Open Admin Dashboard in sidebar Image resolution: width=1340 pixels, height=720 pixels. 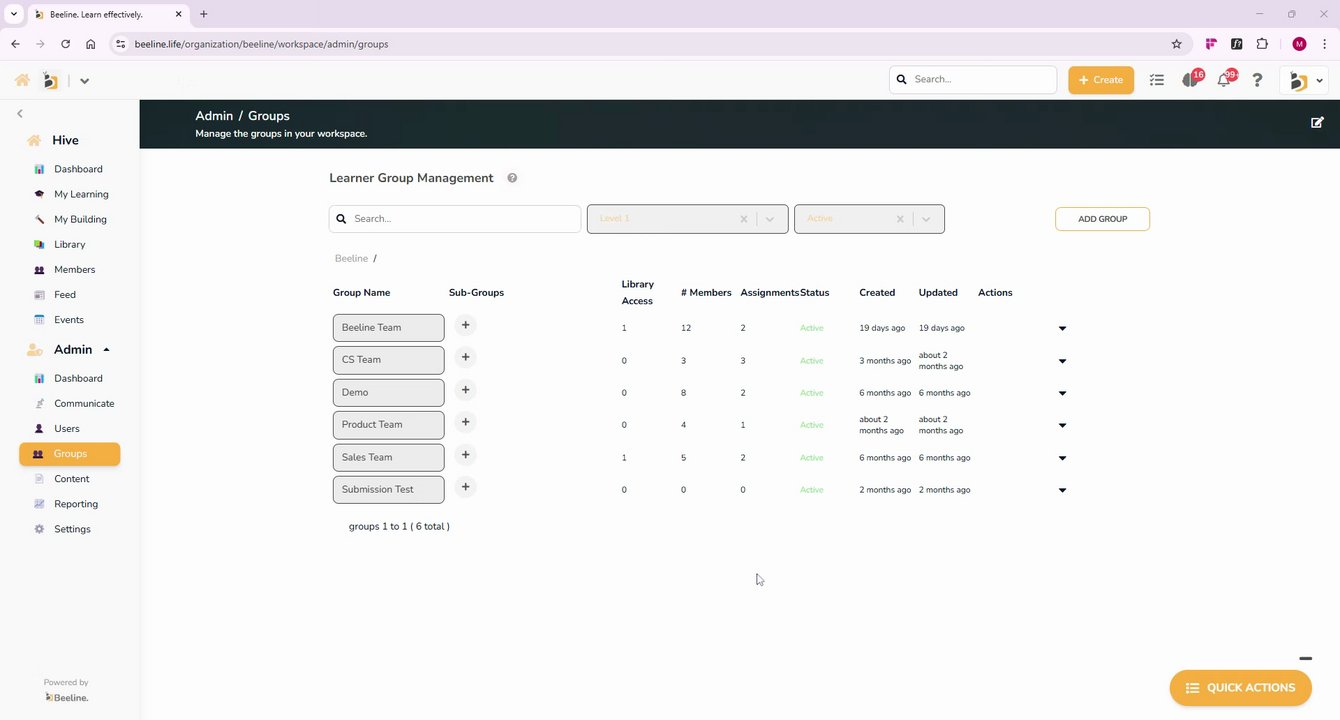pos(78,378)
